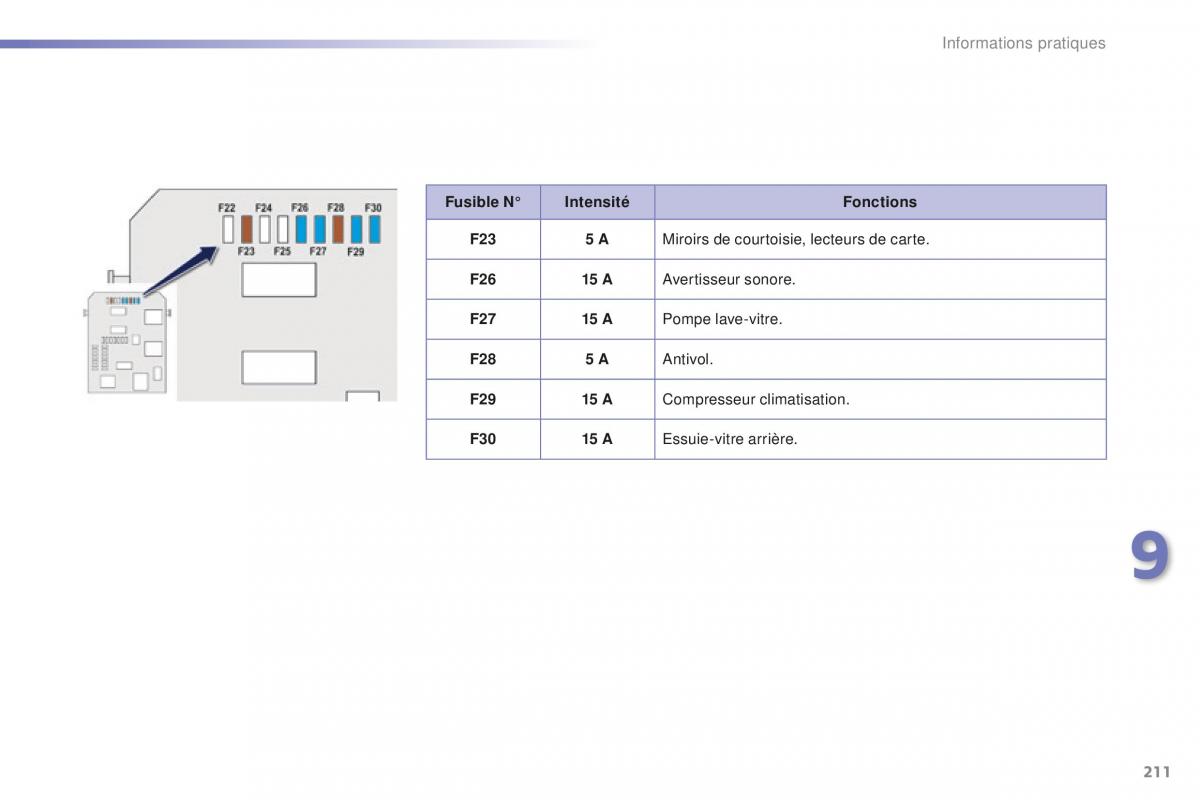This screenshot has height=800, width=1200.
Task: Click the blue F26 fuse in diagram
Action: [301, 229]
